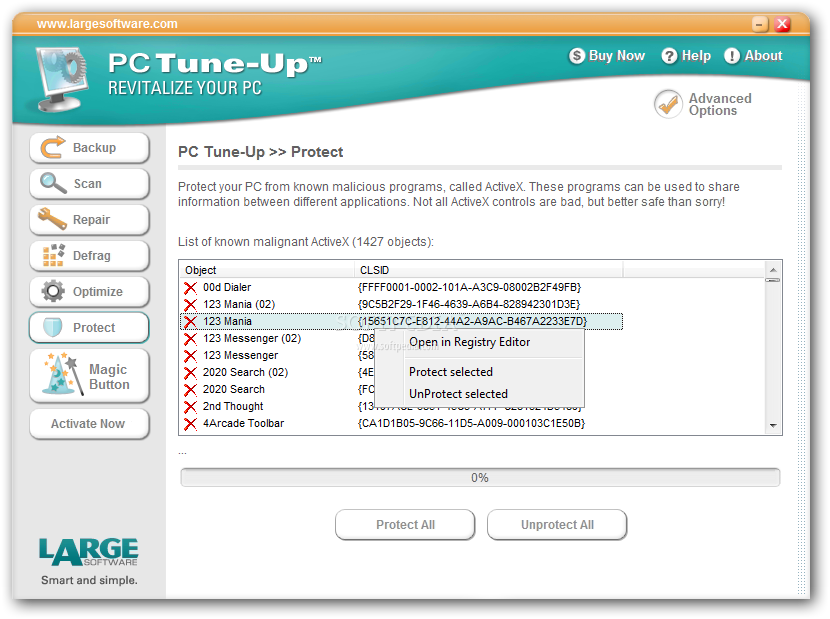Select the 123 Messenger row
Image resolution: width=830 pixels, height=619 pixels.
pos(277,355)
